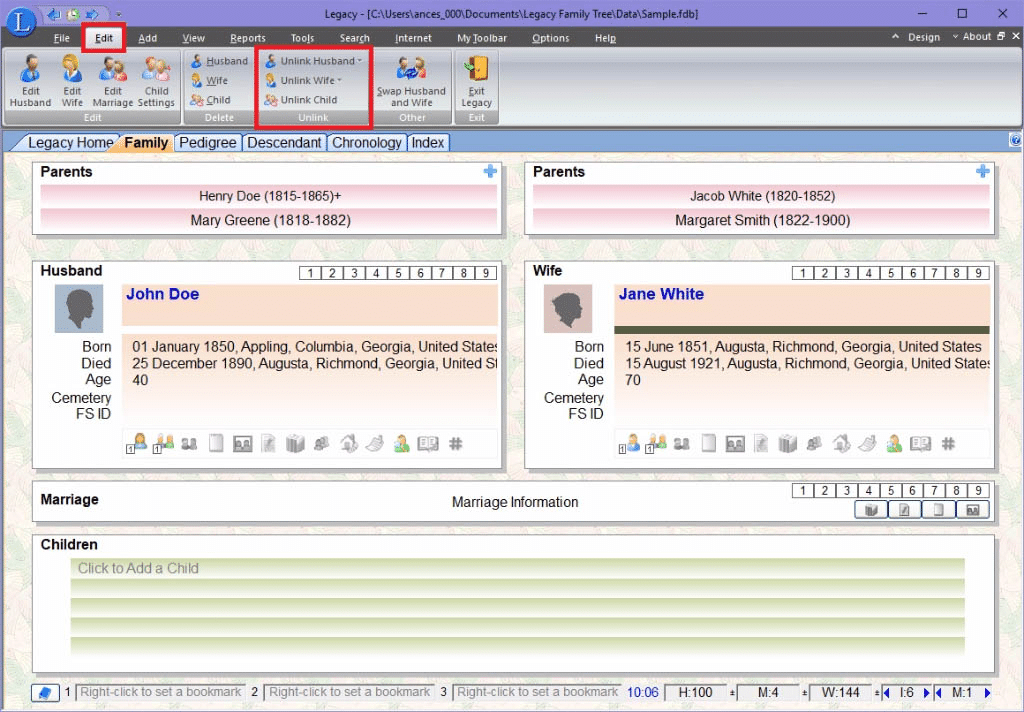Toggle tag 8 for Wife Jane White
The height and width of the screenshot is (712, 1024).
click(957, 273)
